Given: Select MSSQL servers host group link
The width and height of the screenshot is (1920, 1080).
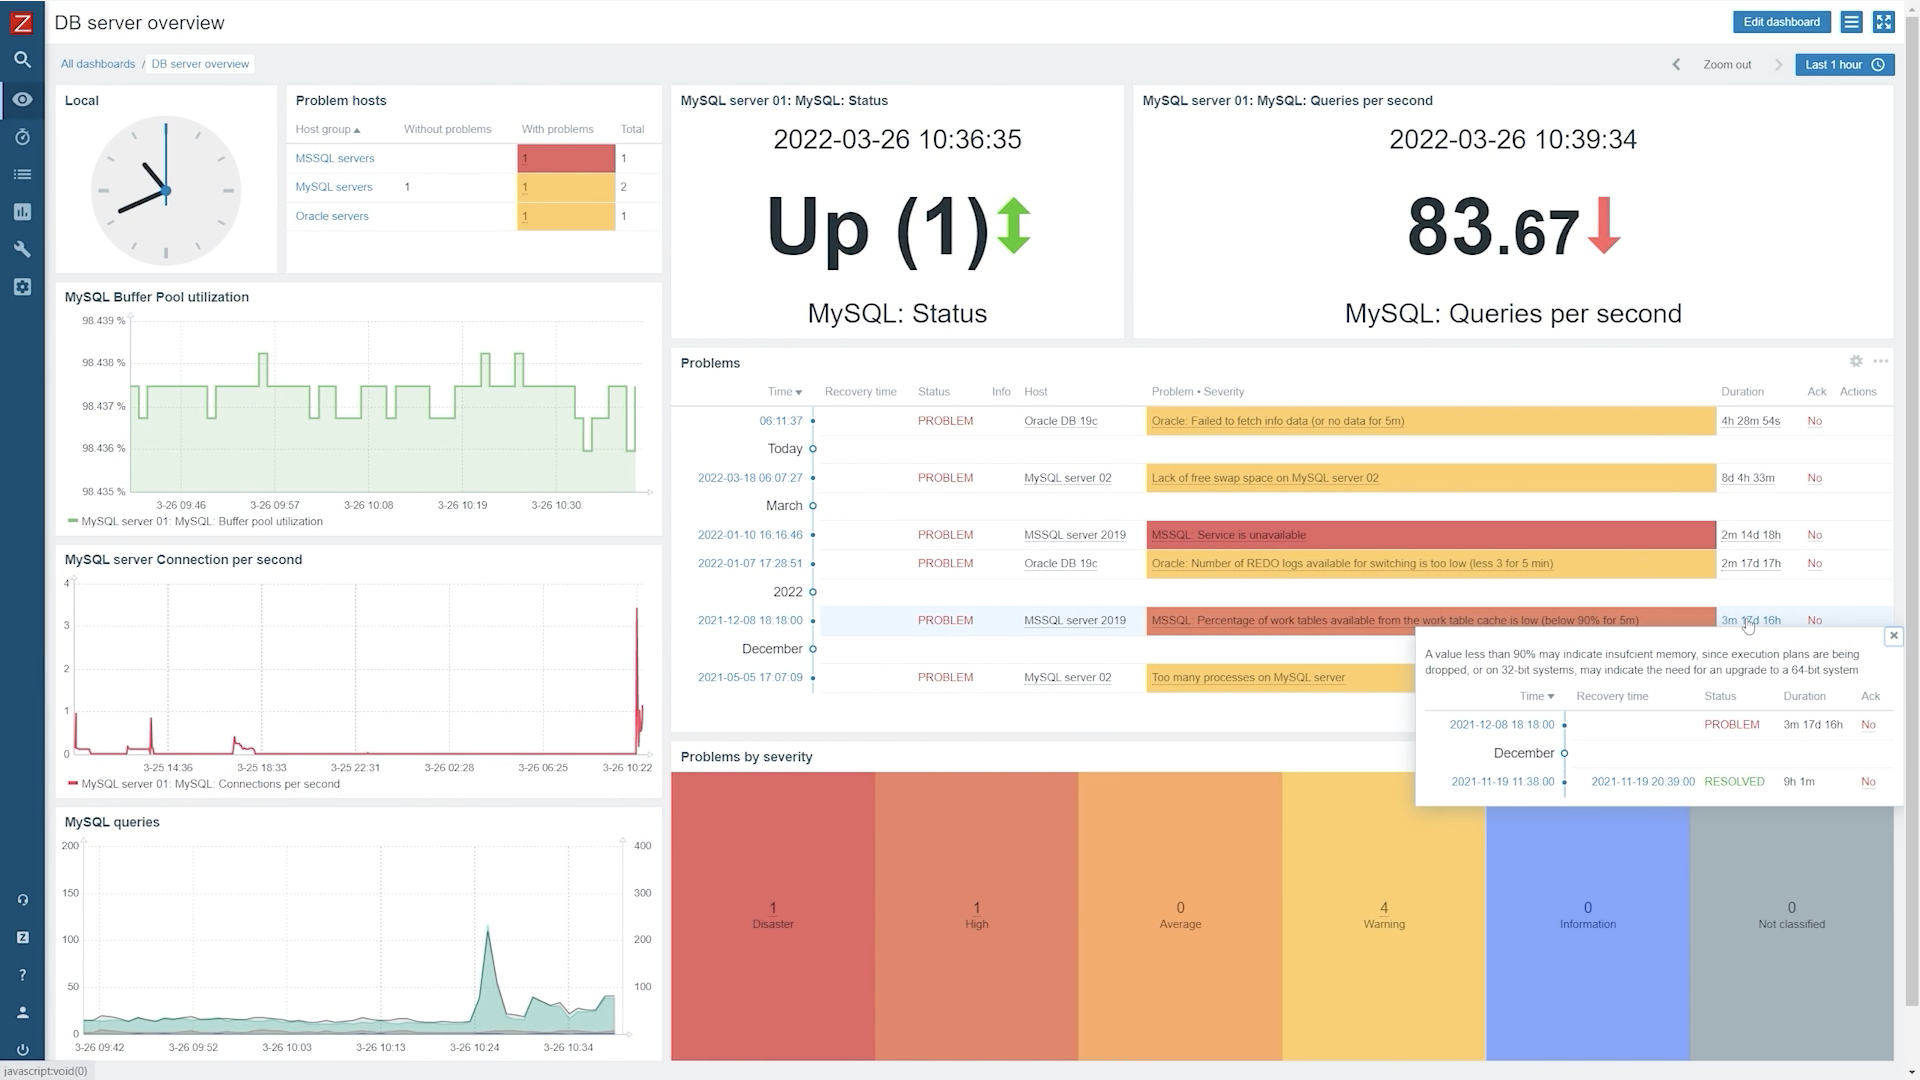Looking at the screenshot, I should pyautogui.click(x=335, y=157).
